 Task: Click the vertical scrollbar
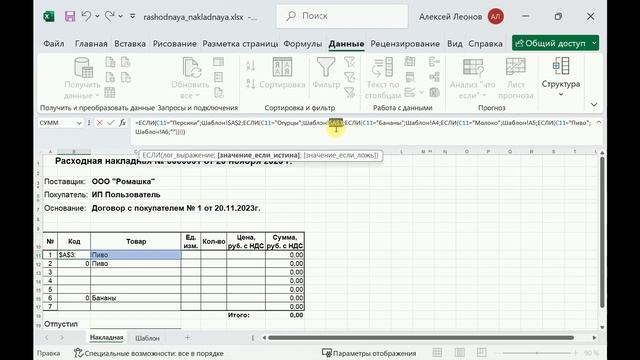pos(602,233)
